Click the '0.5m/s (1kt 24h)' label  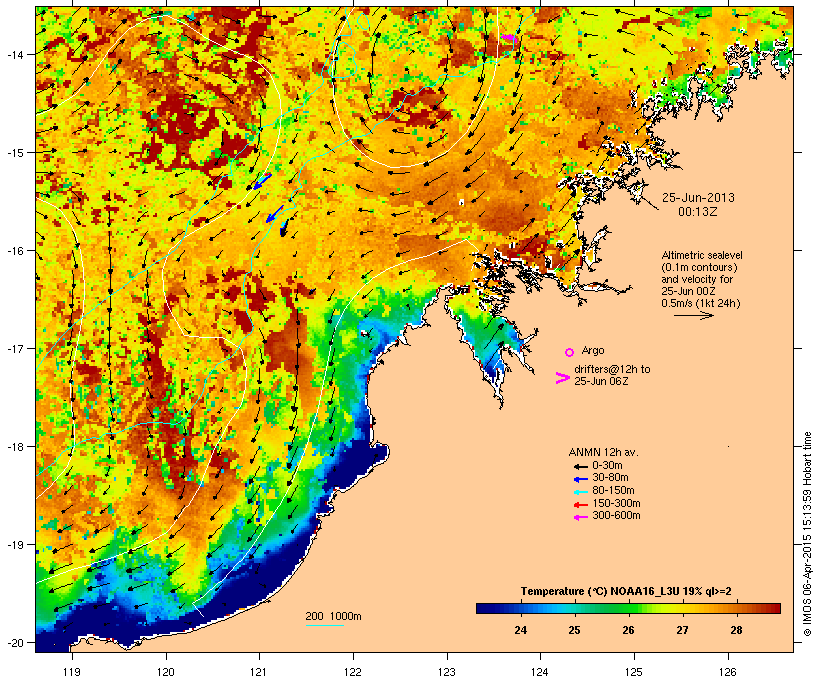click(701, 303)
